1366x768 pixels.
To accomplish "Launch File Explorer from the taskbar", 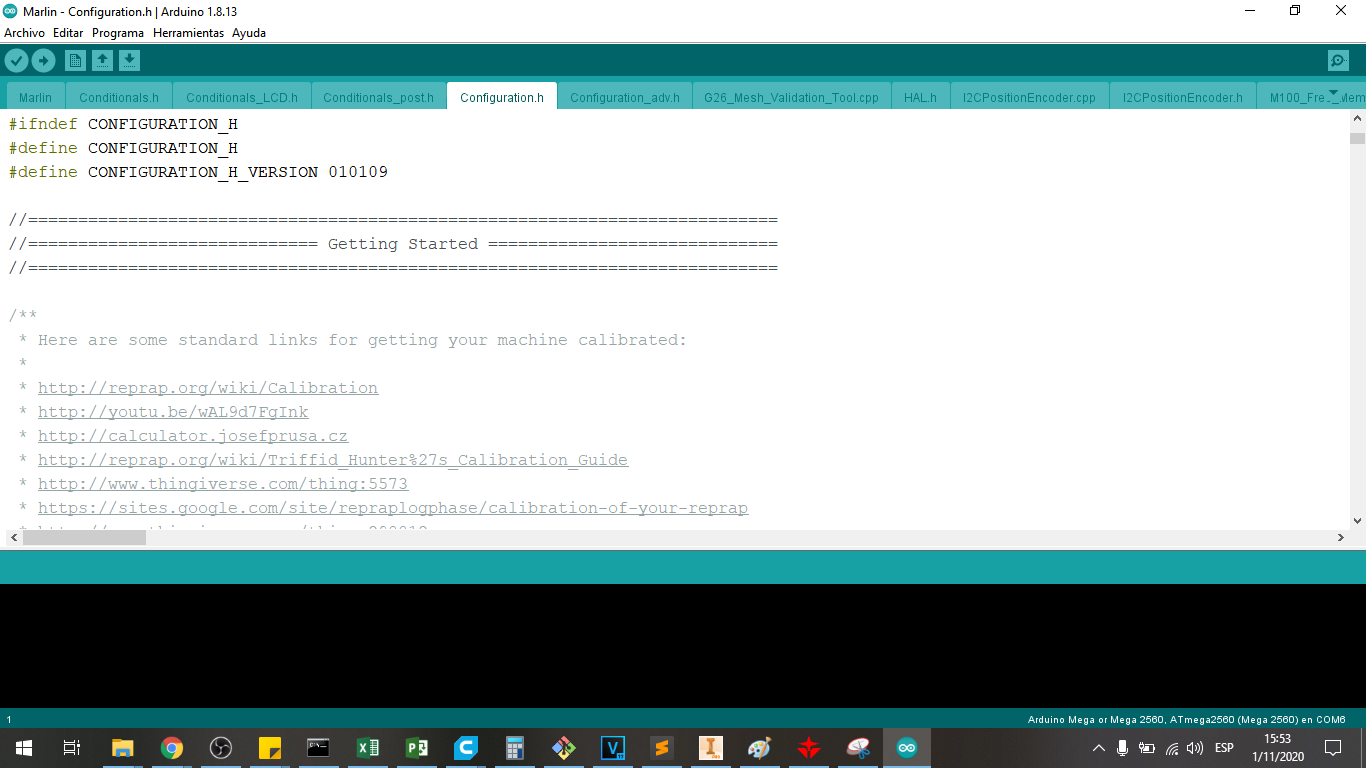I will pyautogui.click(x=122, y=748).
